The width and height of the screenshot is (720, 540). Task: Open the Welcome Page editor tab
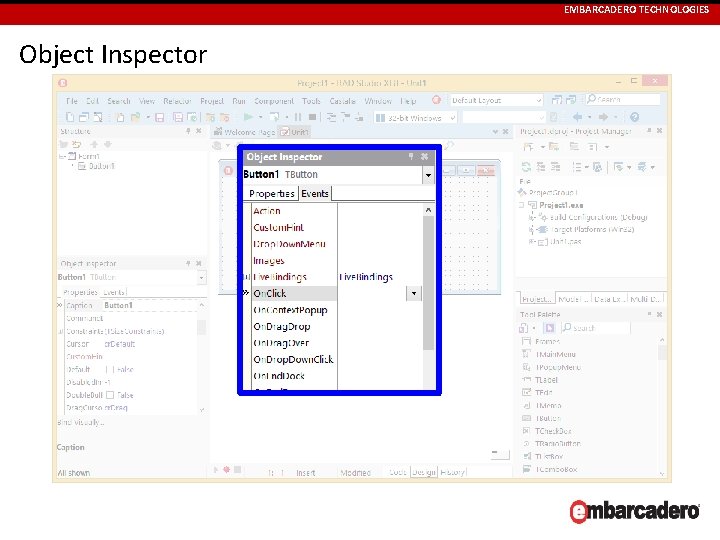coord(245,132)
